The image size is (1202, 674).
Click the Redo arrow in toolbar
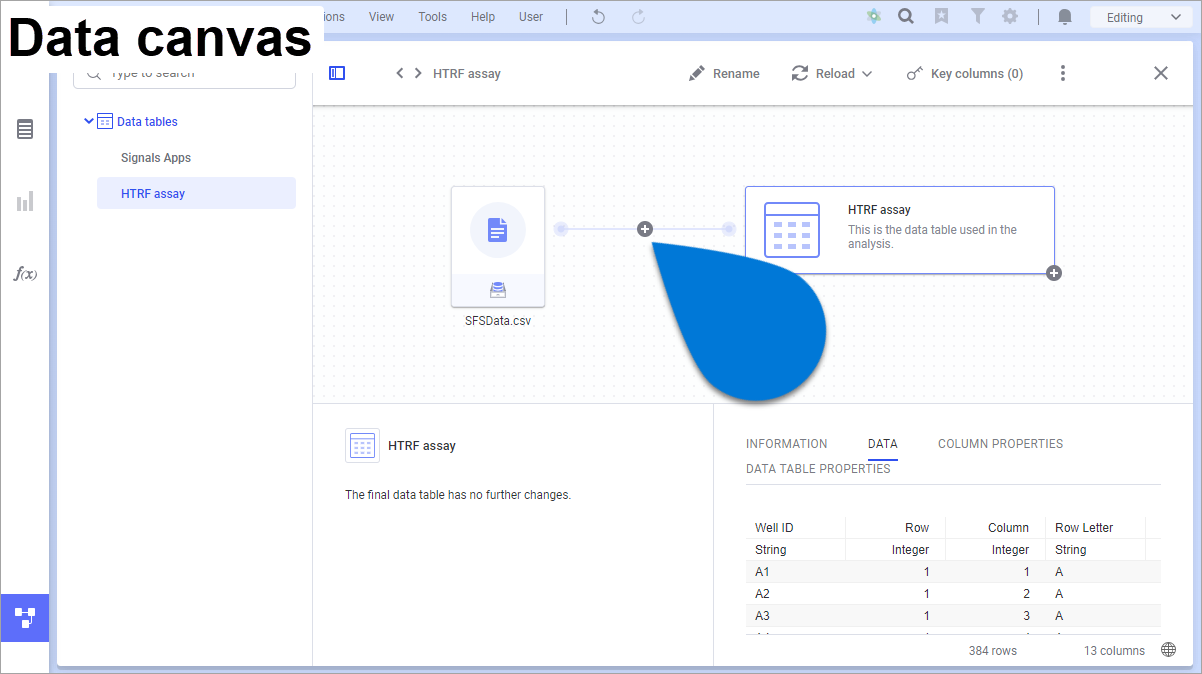pos(638,17)
